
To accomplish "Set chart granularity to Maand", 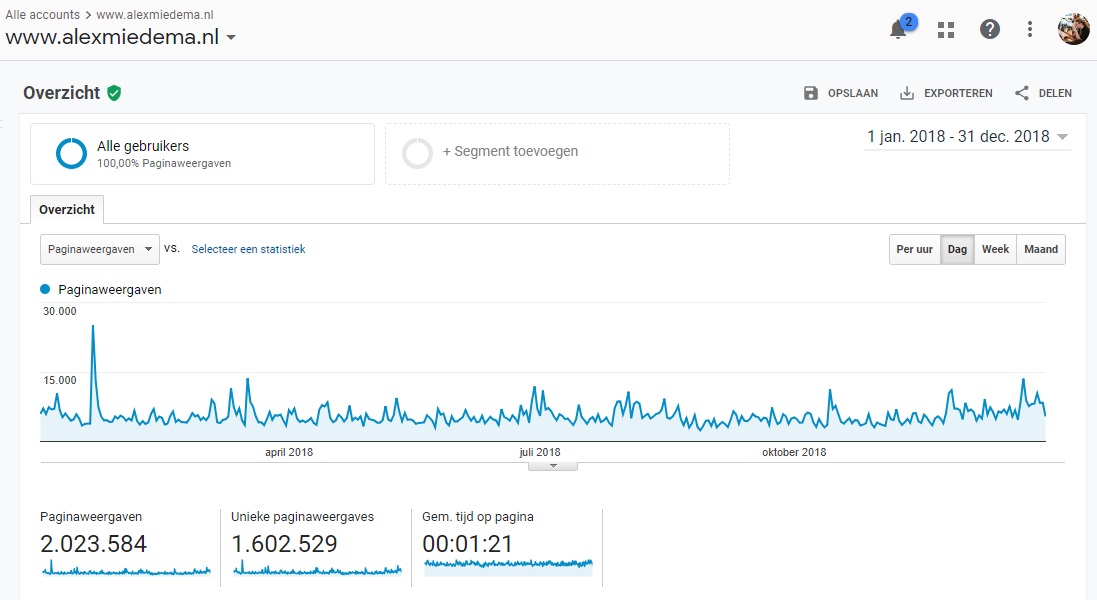I will tap(1040, 249).
